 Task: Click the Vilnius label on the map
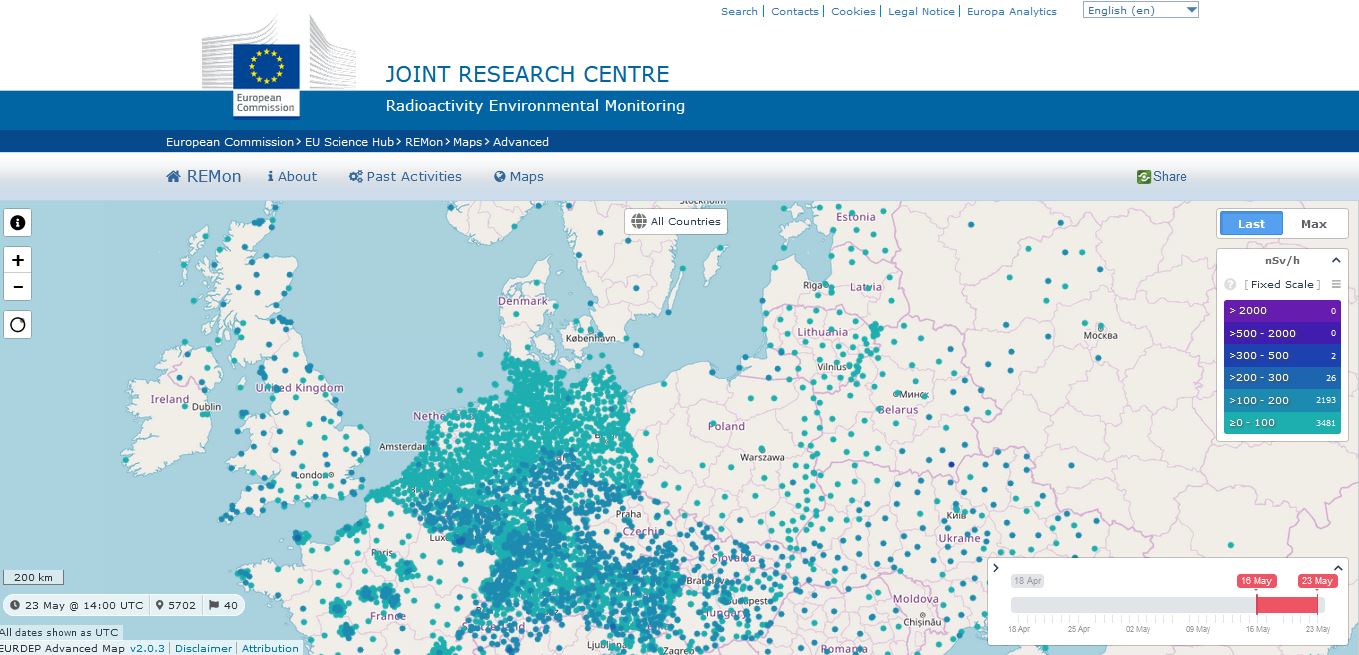[x=832, y=367]
